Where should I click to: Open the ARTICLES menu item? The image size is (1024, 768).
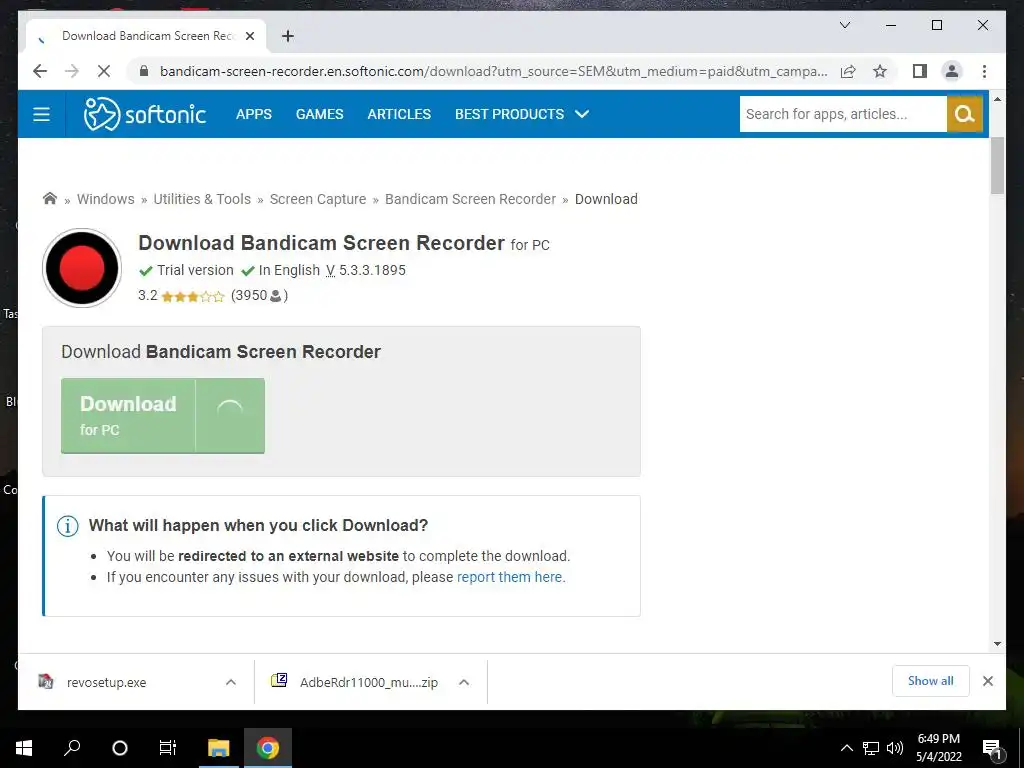[399, 114]
